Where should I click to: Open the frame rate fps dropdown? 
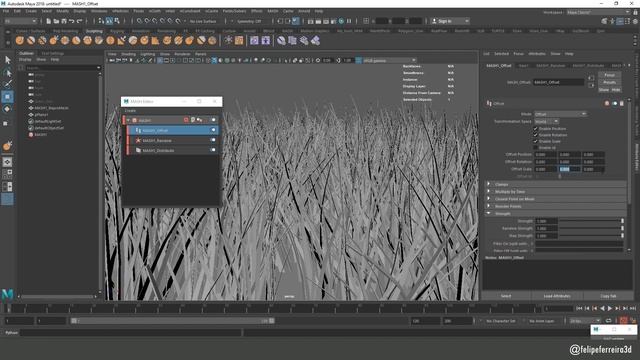pos(585,321)
